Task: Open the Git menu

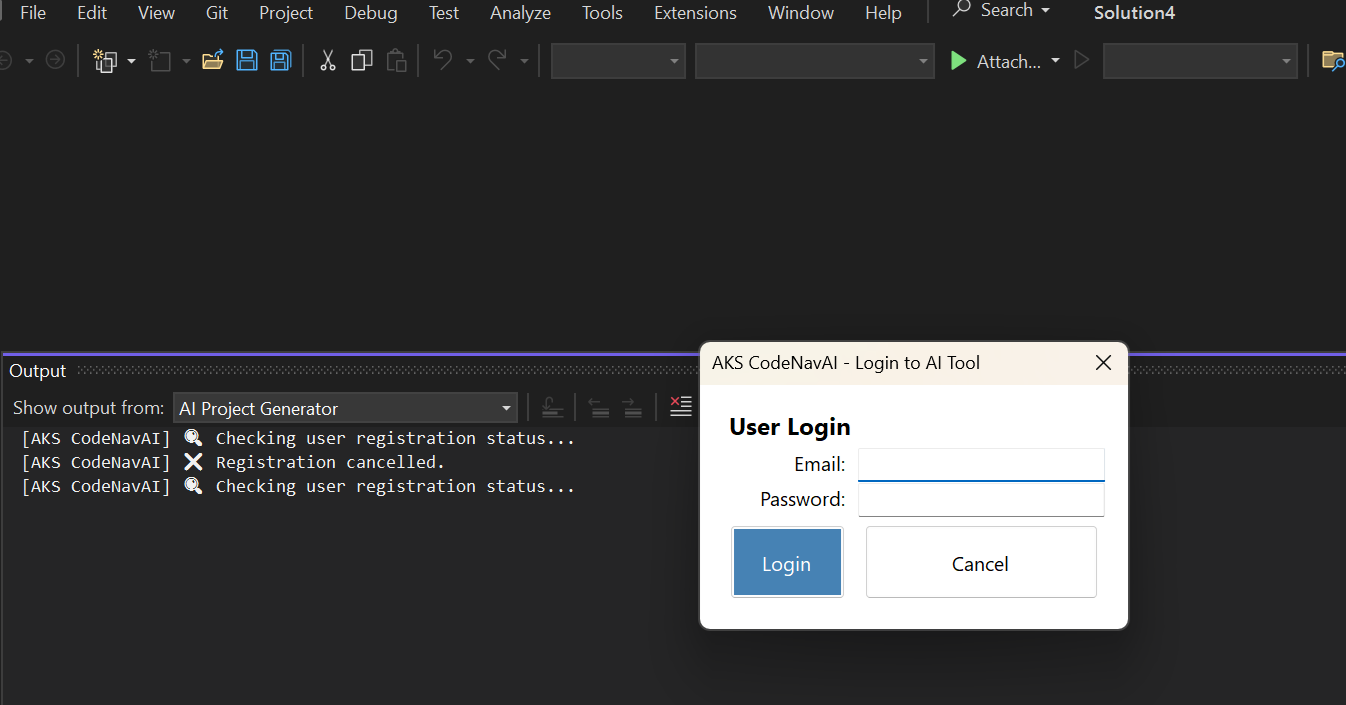Action: click(x=217, y=13)
